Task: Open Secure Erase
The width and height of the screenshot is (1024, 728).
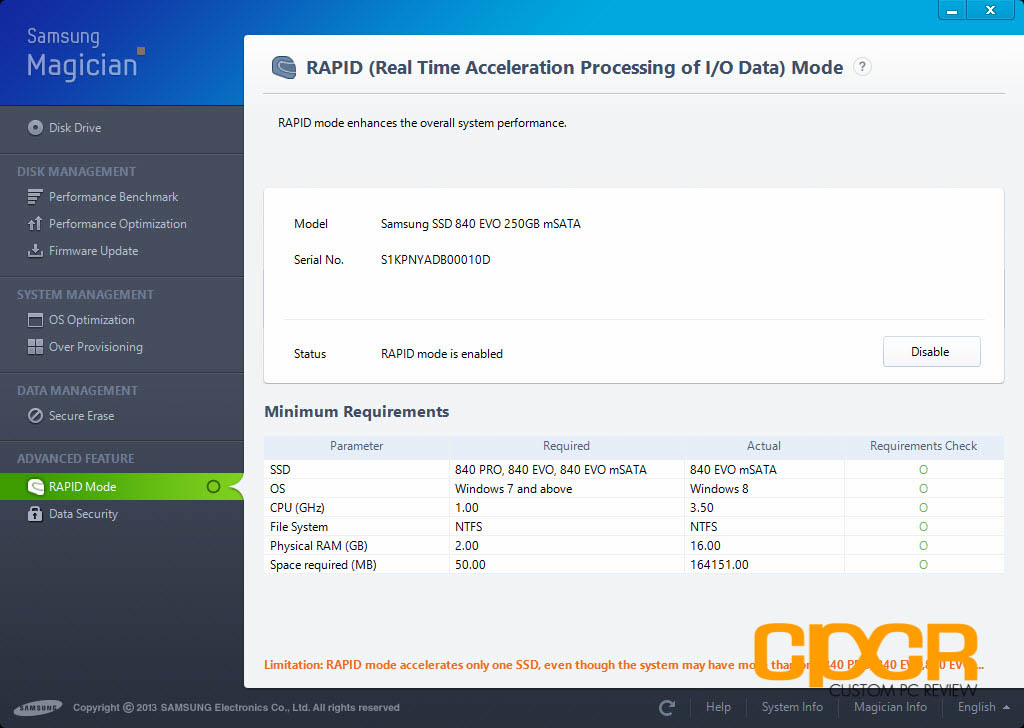Action: click(81, 416)
